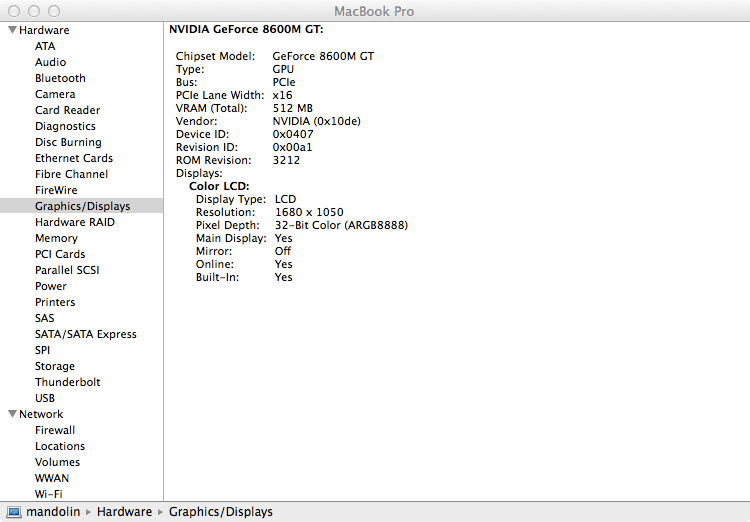The image size is (750, 522).
Task: Click the NVIDIA GeForce 8600M GT heading
Action: click(246, 29)
